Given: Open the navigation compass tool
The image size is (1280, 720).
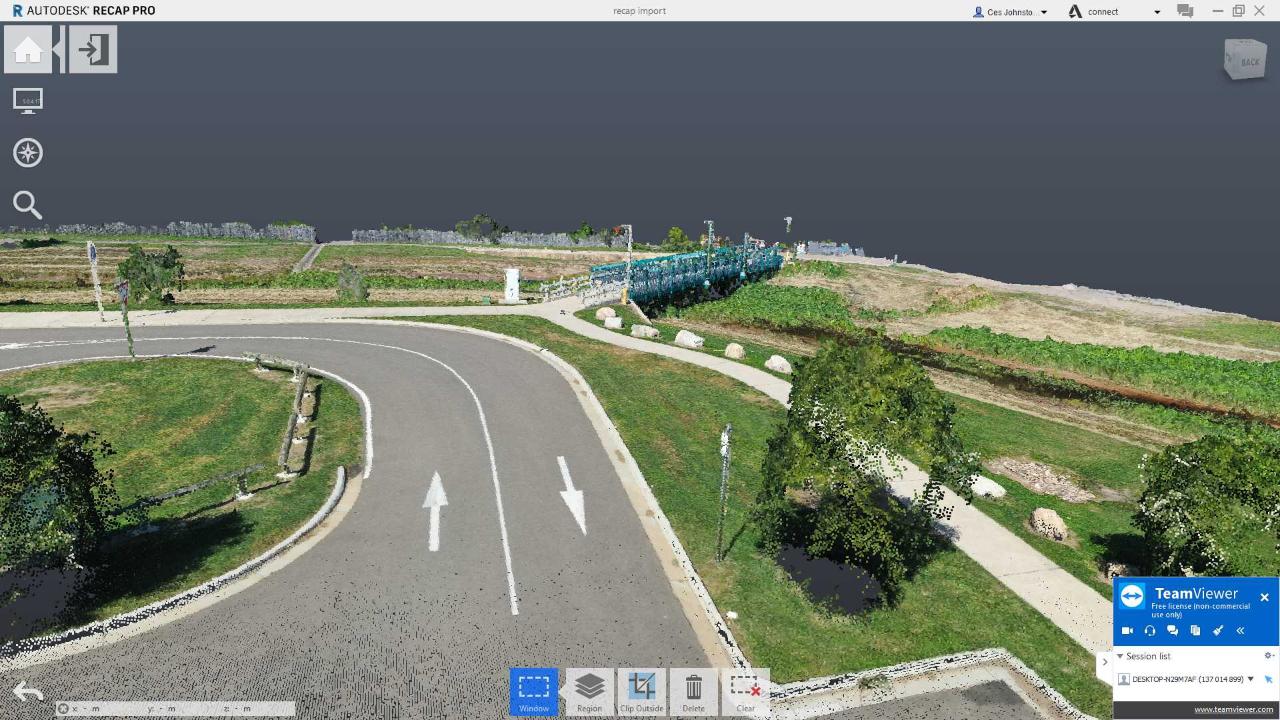Looking at the screenshot, I should (x=28, y=153).
